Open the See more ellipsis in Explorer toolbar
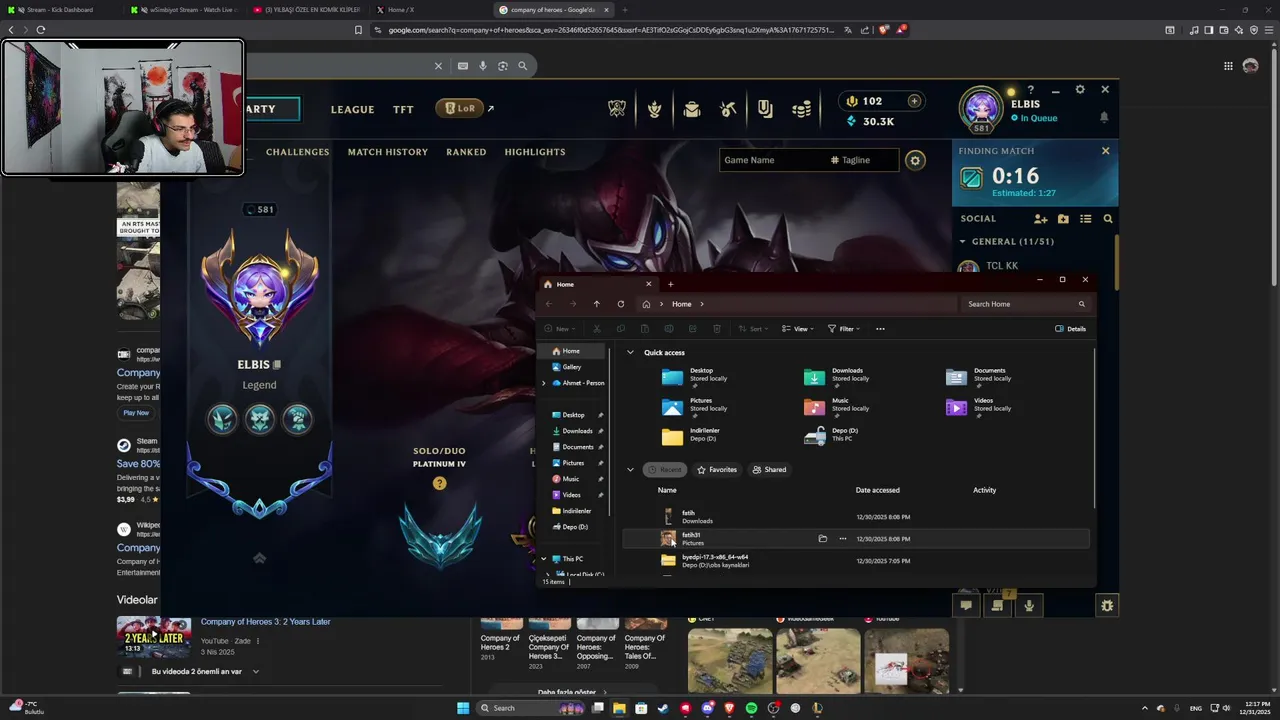Screen dimensions: 1280x720 [x=880, y=329]
